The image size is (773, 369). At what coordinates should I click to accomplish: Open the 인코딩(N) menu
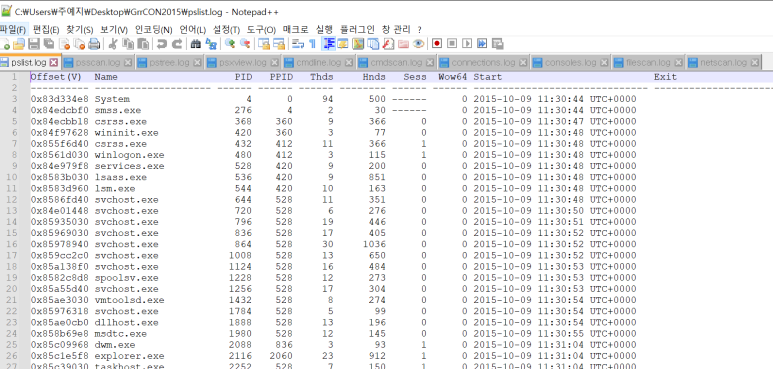[153, 30]
